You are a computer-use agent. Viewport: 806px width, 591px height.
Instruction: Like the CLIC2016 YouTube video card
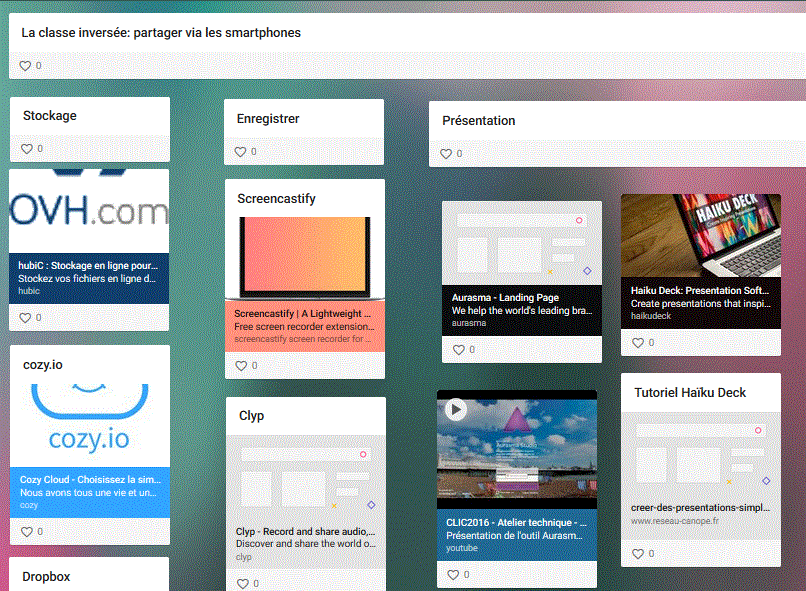[x=453, y=575]
